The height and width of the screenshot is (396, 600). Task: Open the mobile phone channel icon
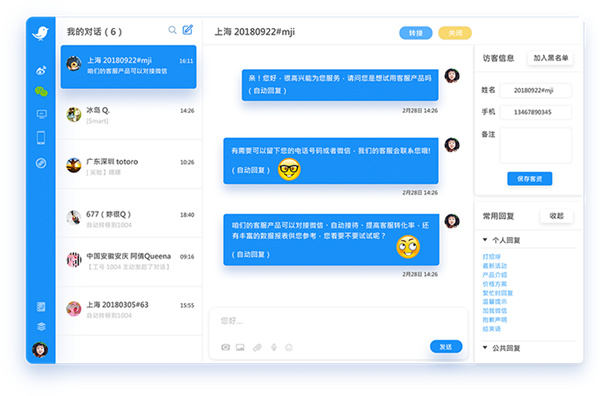41,138
